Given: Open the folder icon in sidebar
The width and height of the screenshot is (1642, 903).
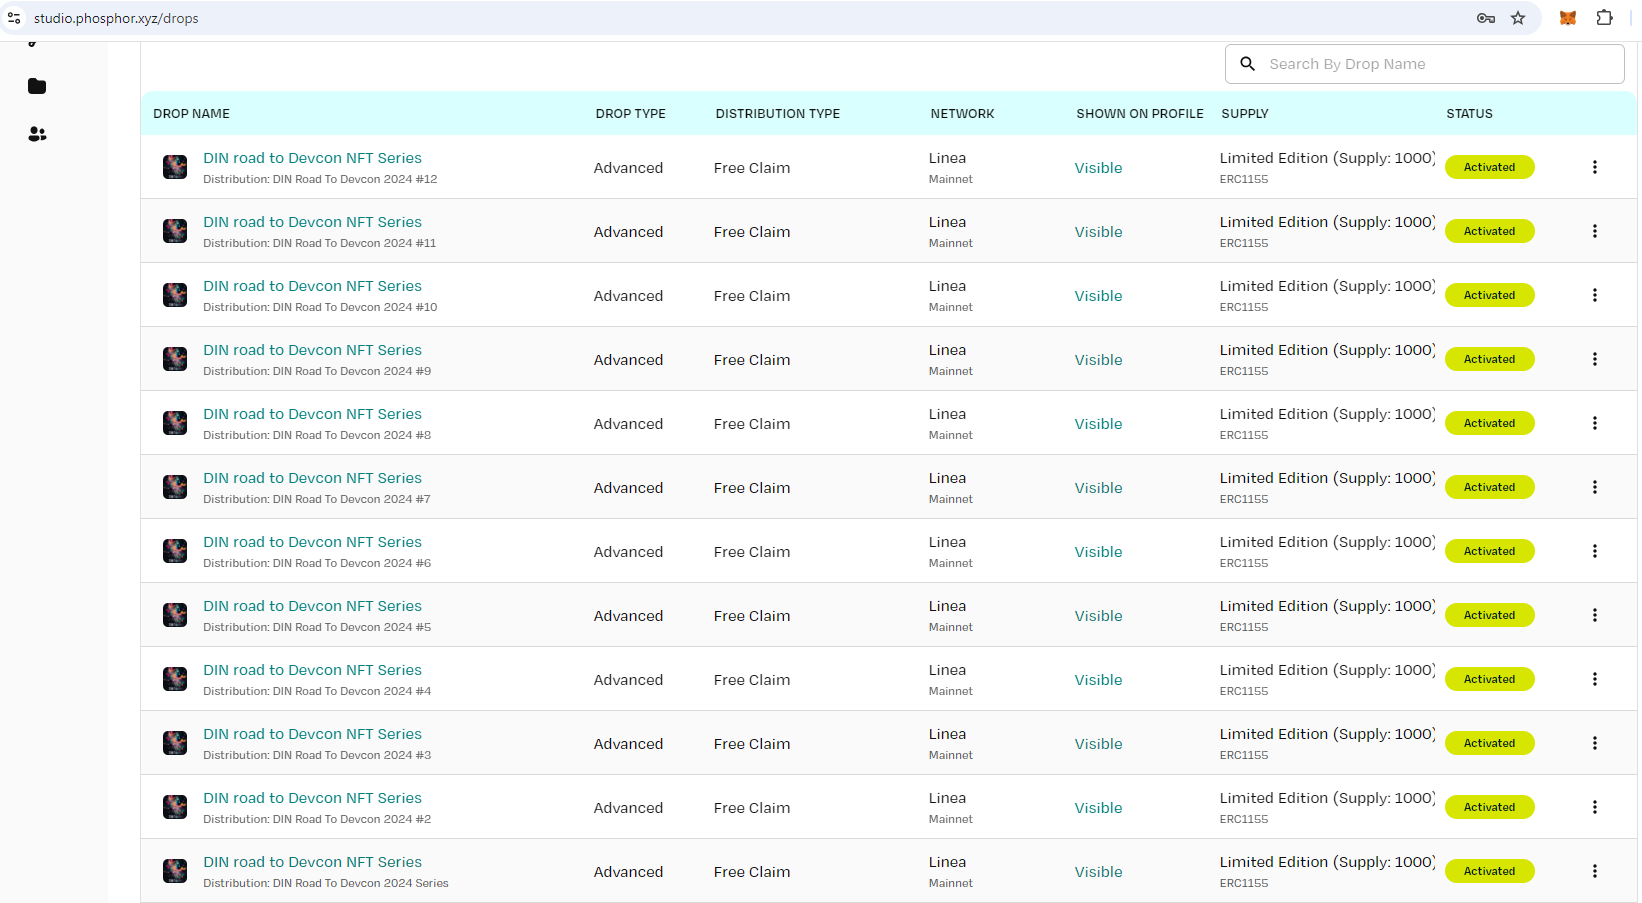Looking at the screenshot, I should tap(37, 86).
